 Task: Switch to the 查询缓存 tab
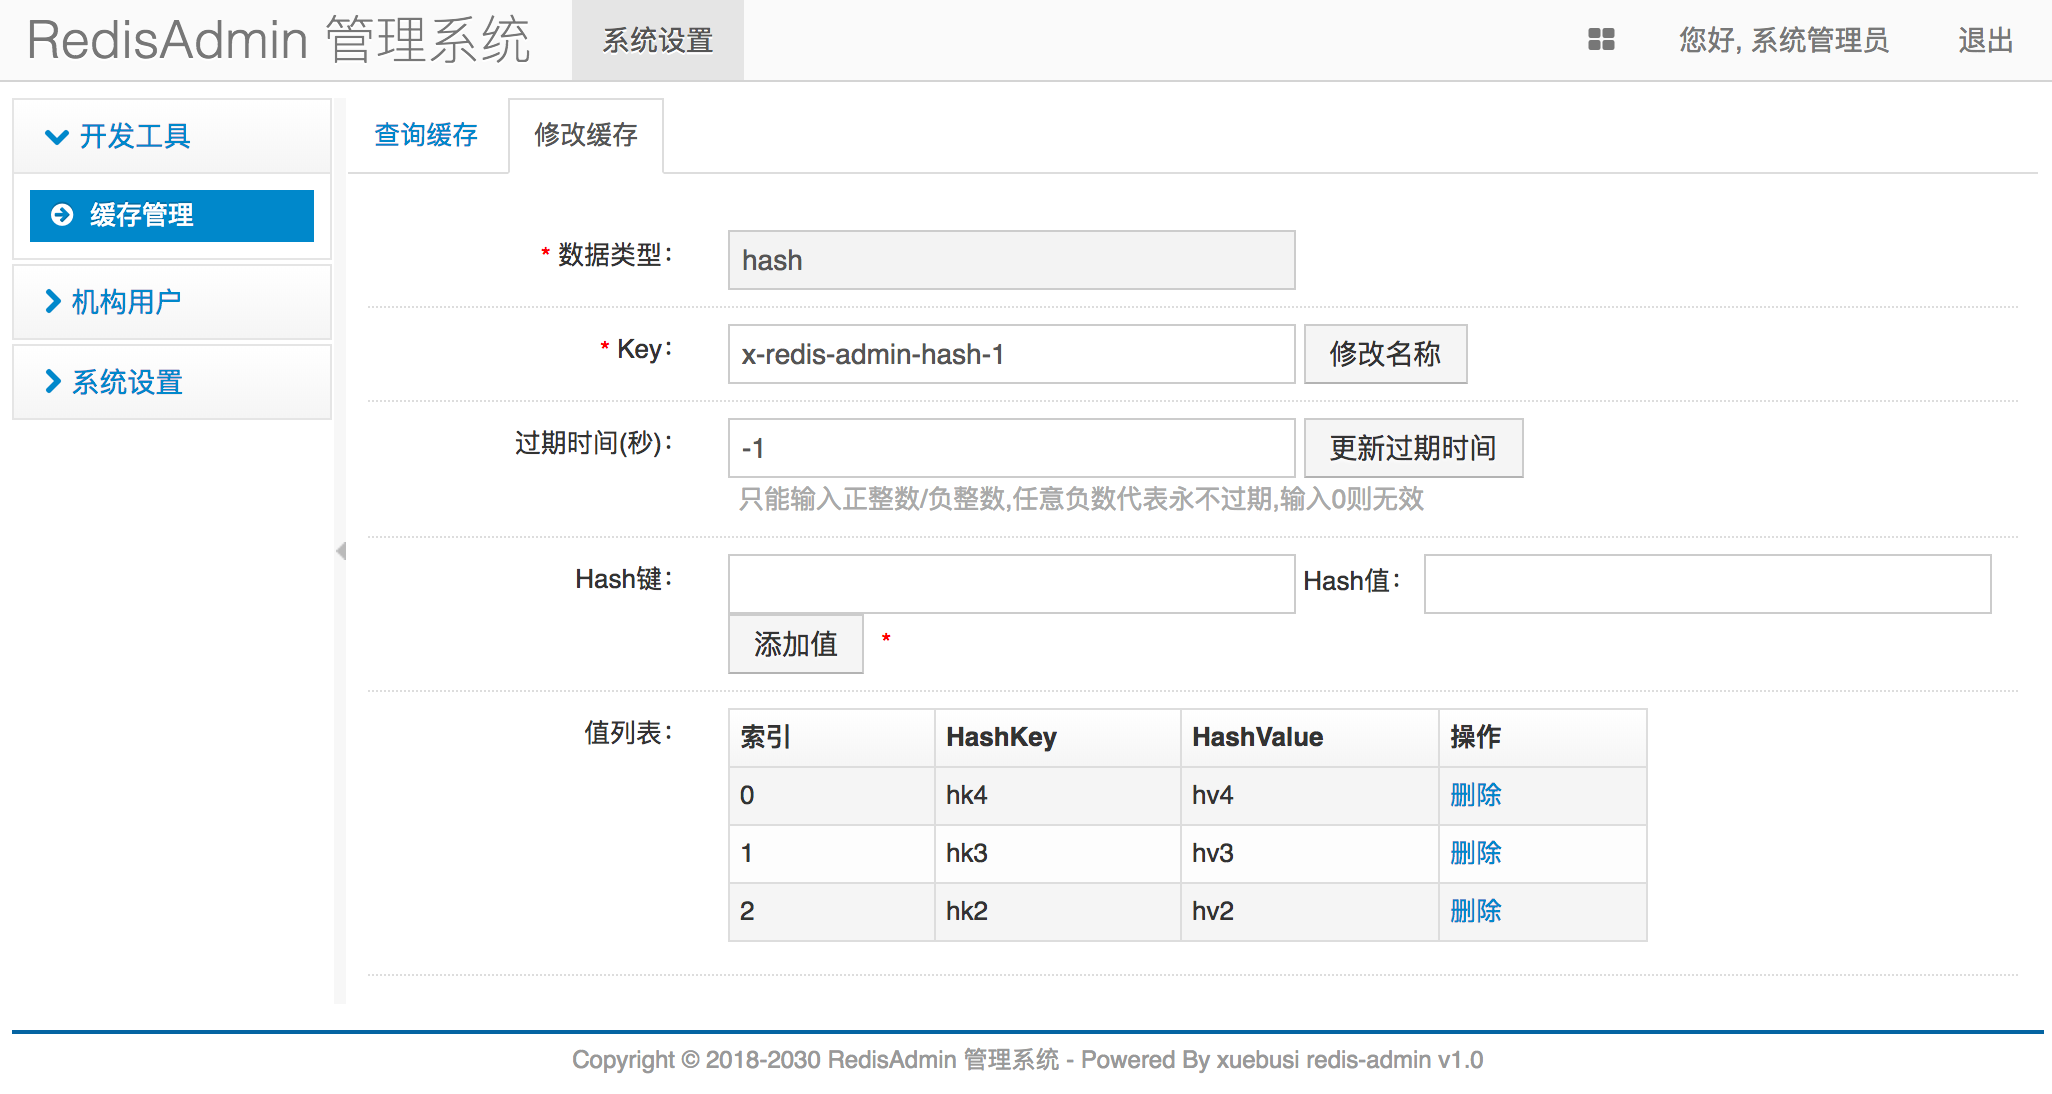click(x=426, y=135)
